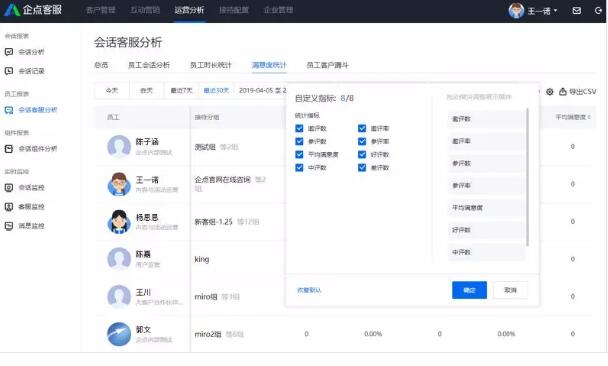Open 会话记录 from the sidebar

(x=25, y=71)
